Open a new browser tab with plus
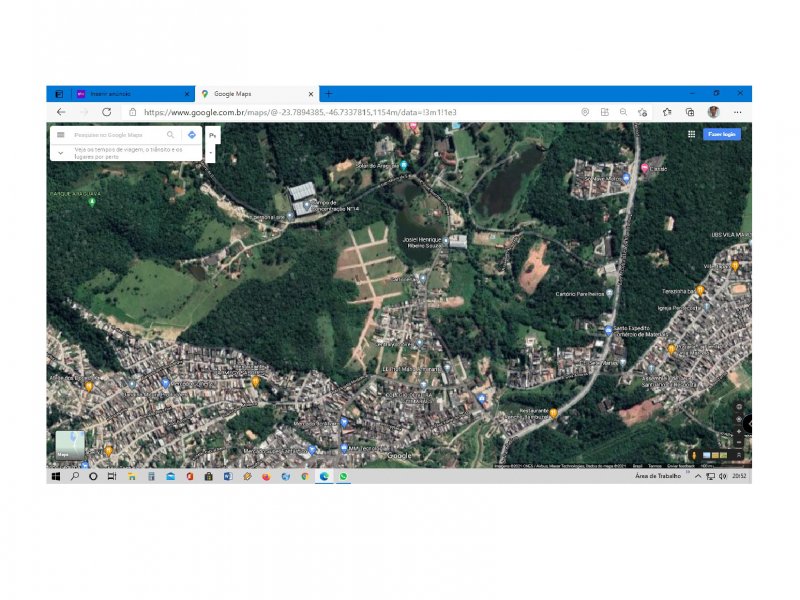This screenshot has height=600, width=800. click(x=329, y=94)
